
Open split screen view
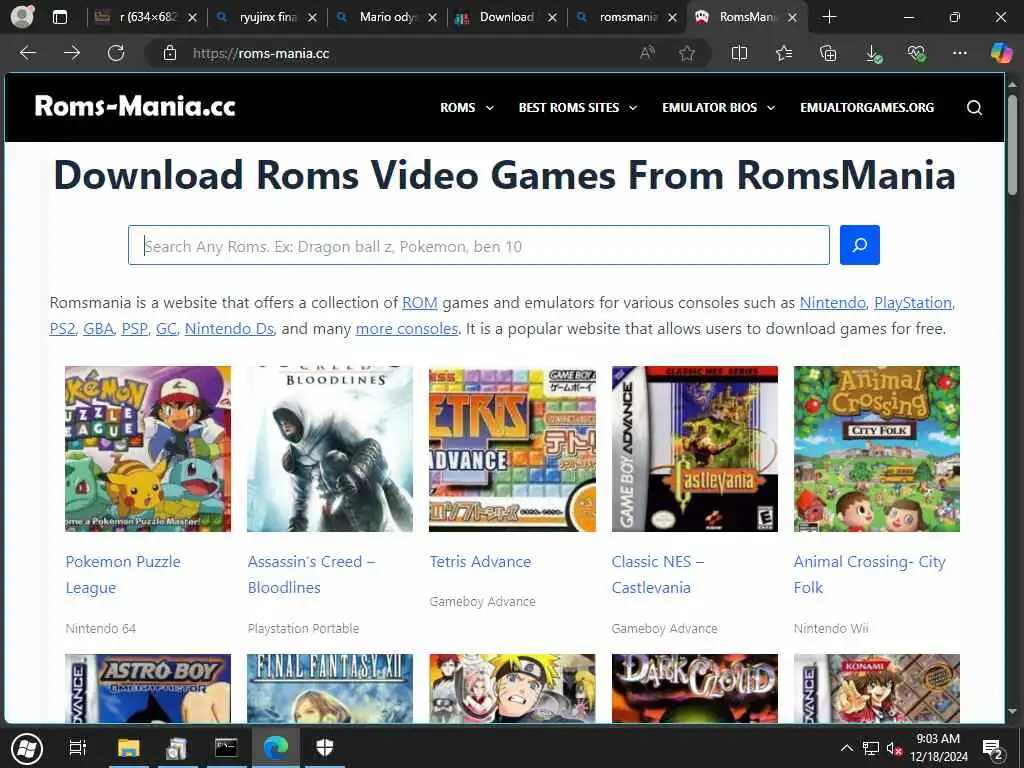point(739,54)
